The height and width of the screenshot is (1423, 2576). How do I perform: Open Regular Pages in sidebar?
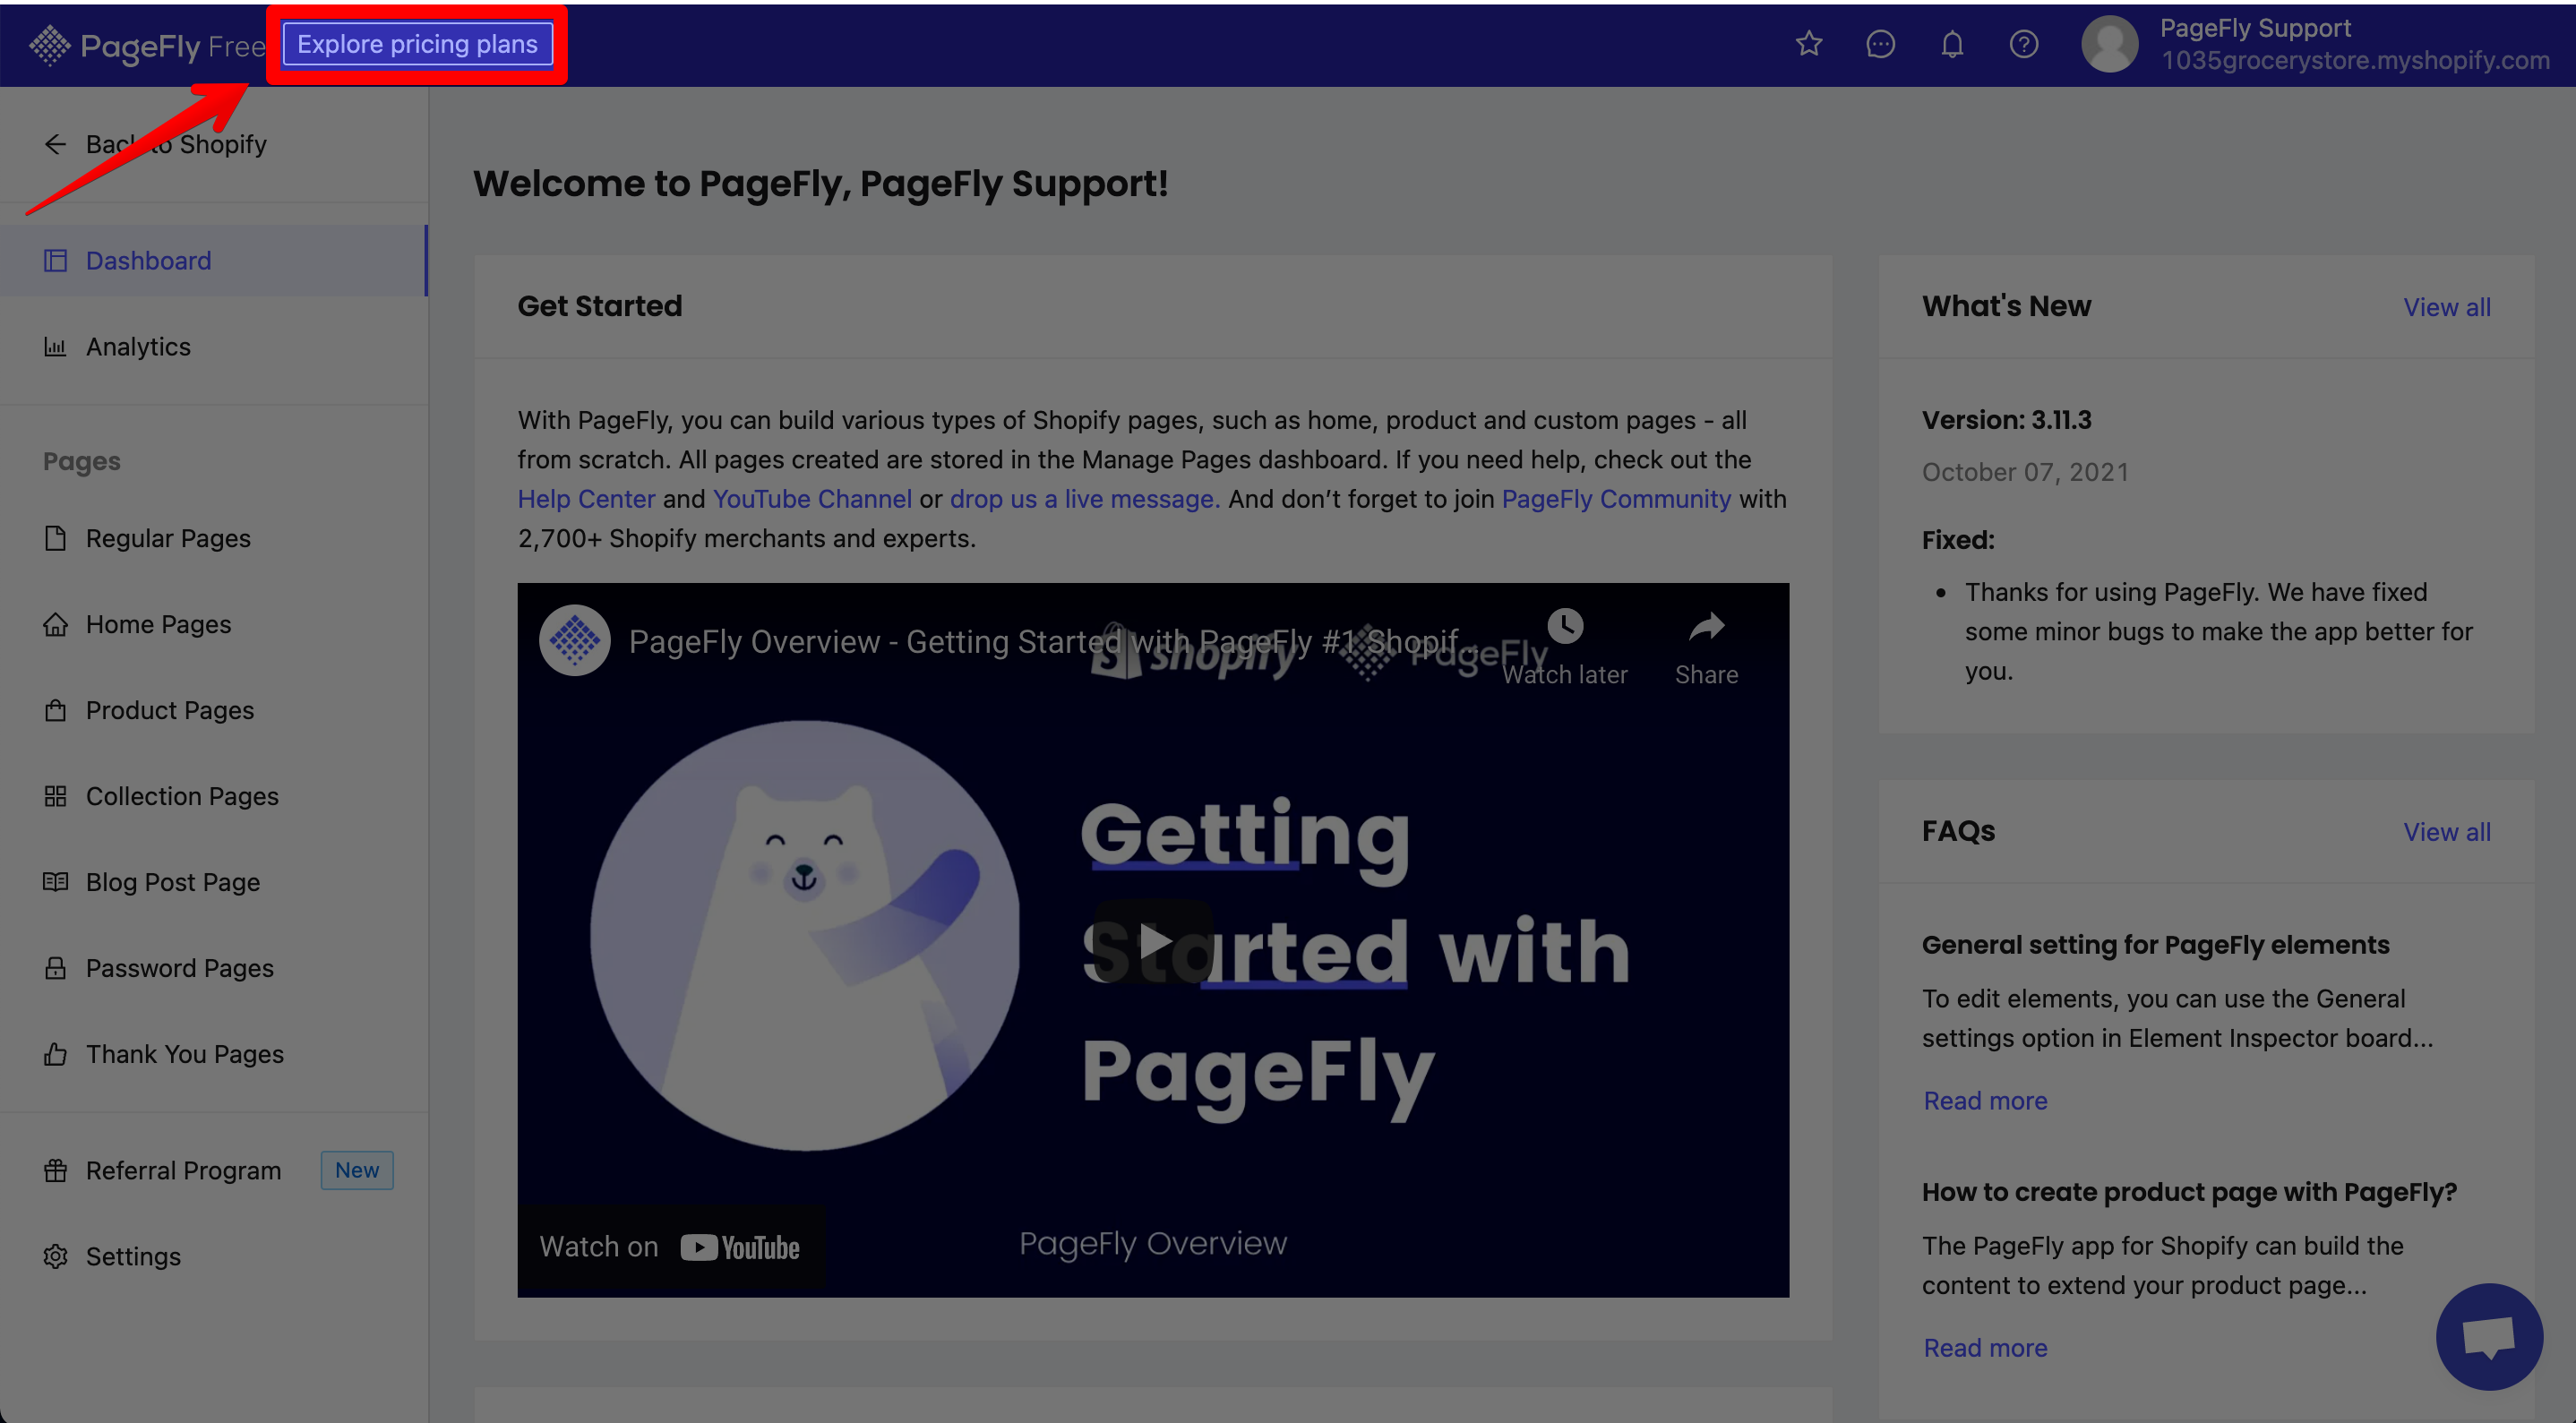pyautogui.click(x=213, y=538)
